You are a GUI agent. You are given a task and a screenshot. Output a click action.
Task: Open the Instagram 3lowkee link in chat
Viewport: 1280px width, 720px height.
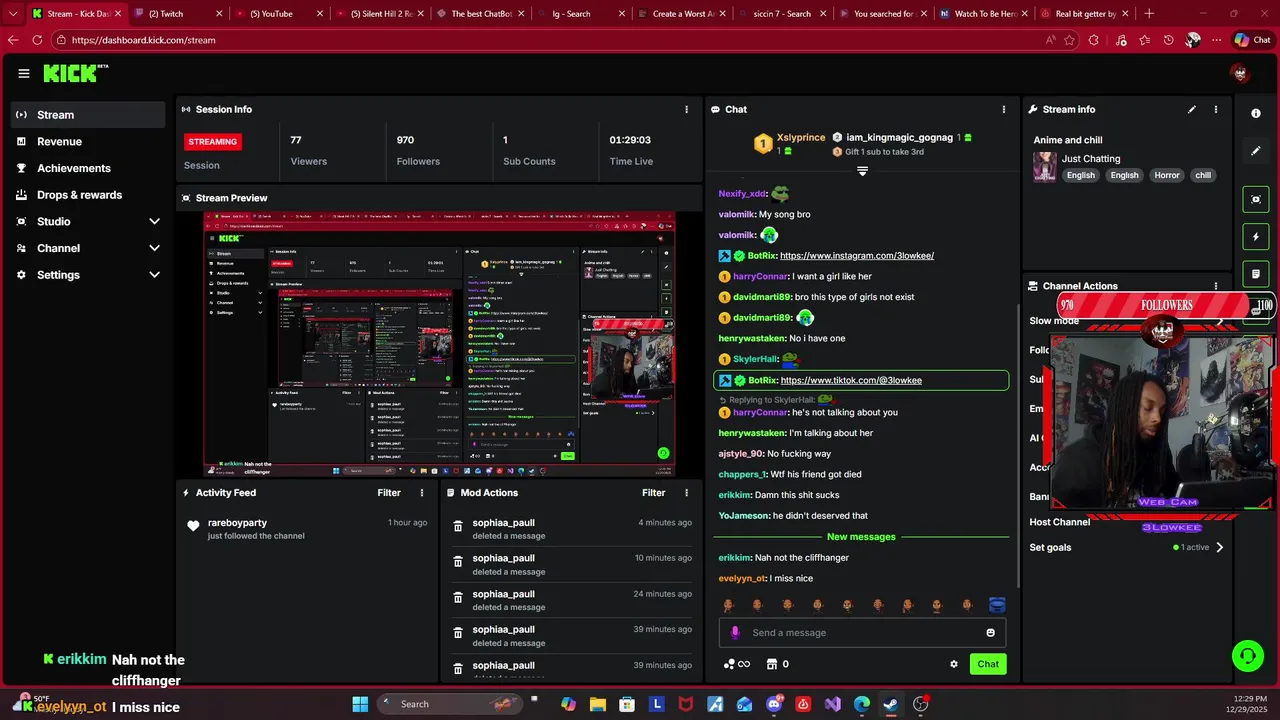point(857,256)
